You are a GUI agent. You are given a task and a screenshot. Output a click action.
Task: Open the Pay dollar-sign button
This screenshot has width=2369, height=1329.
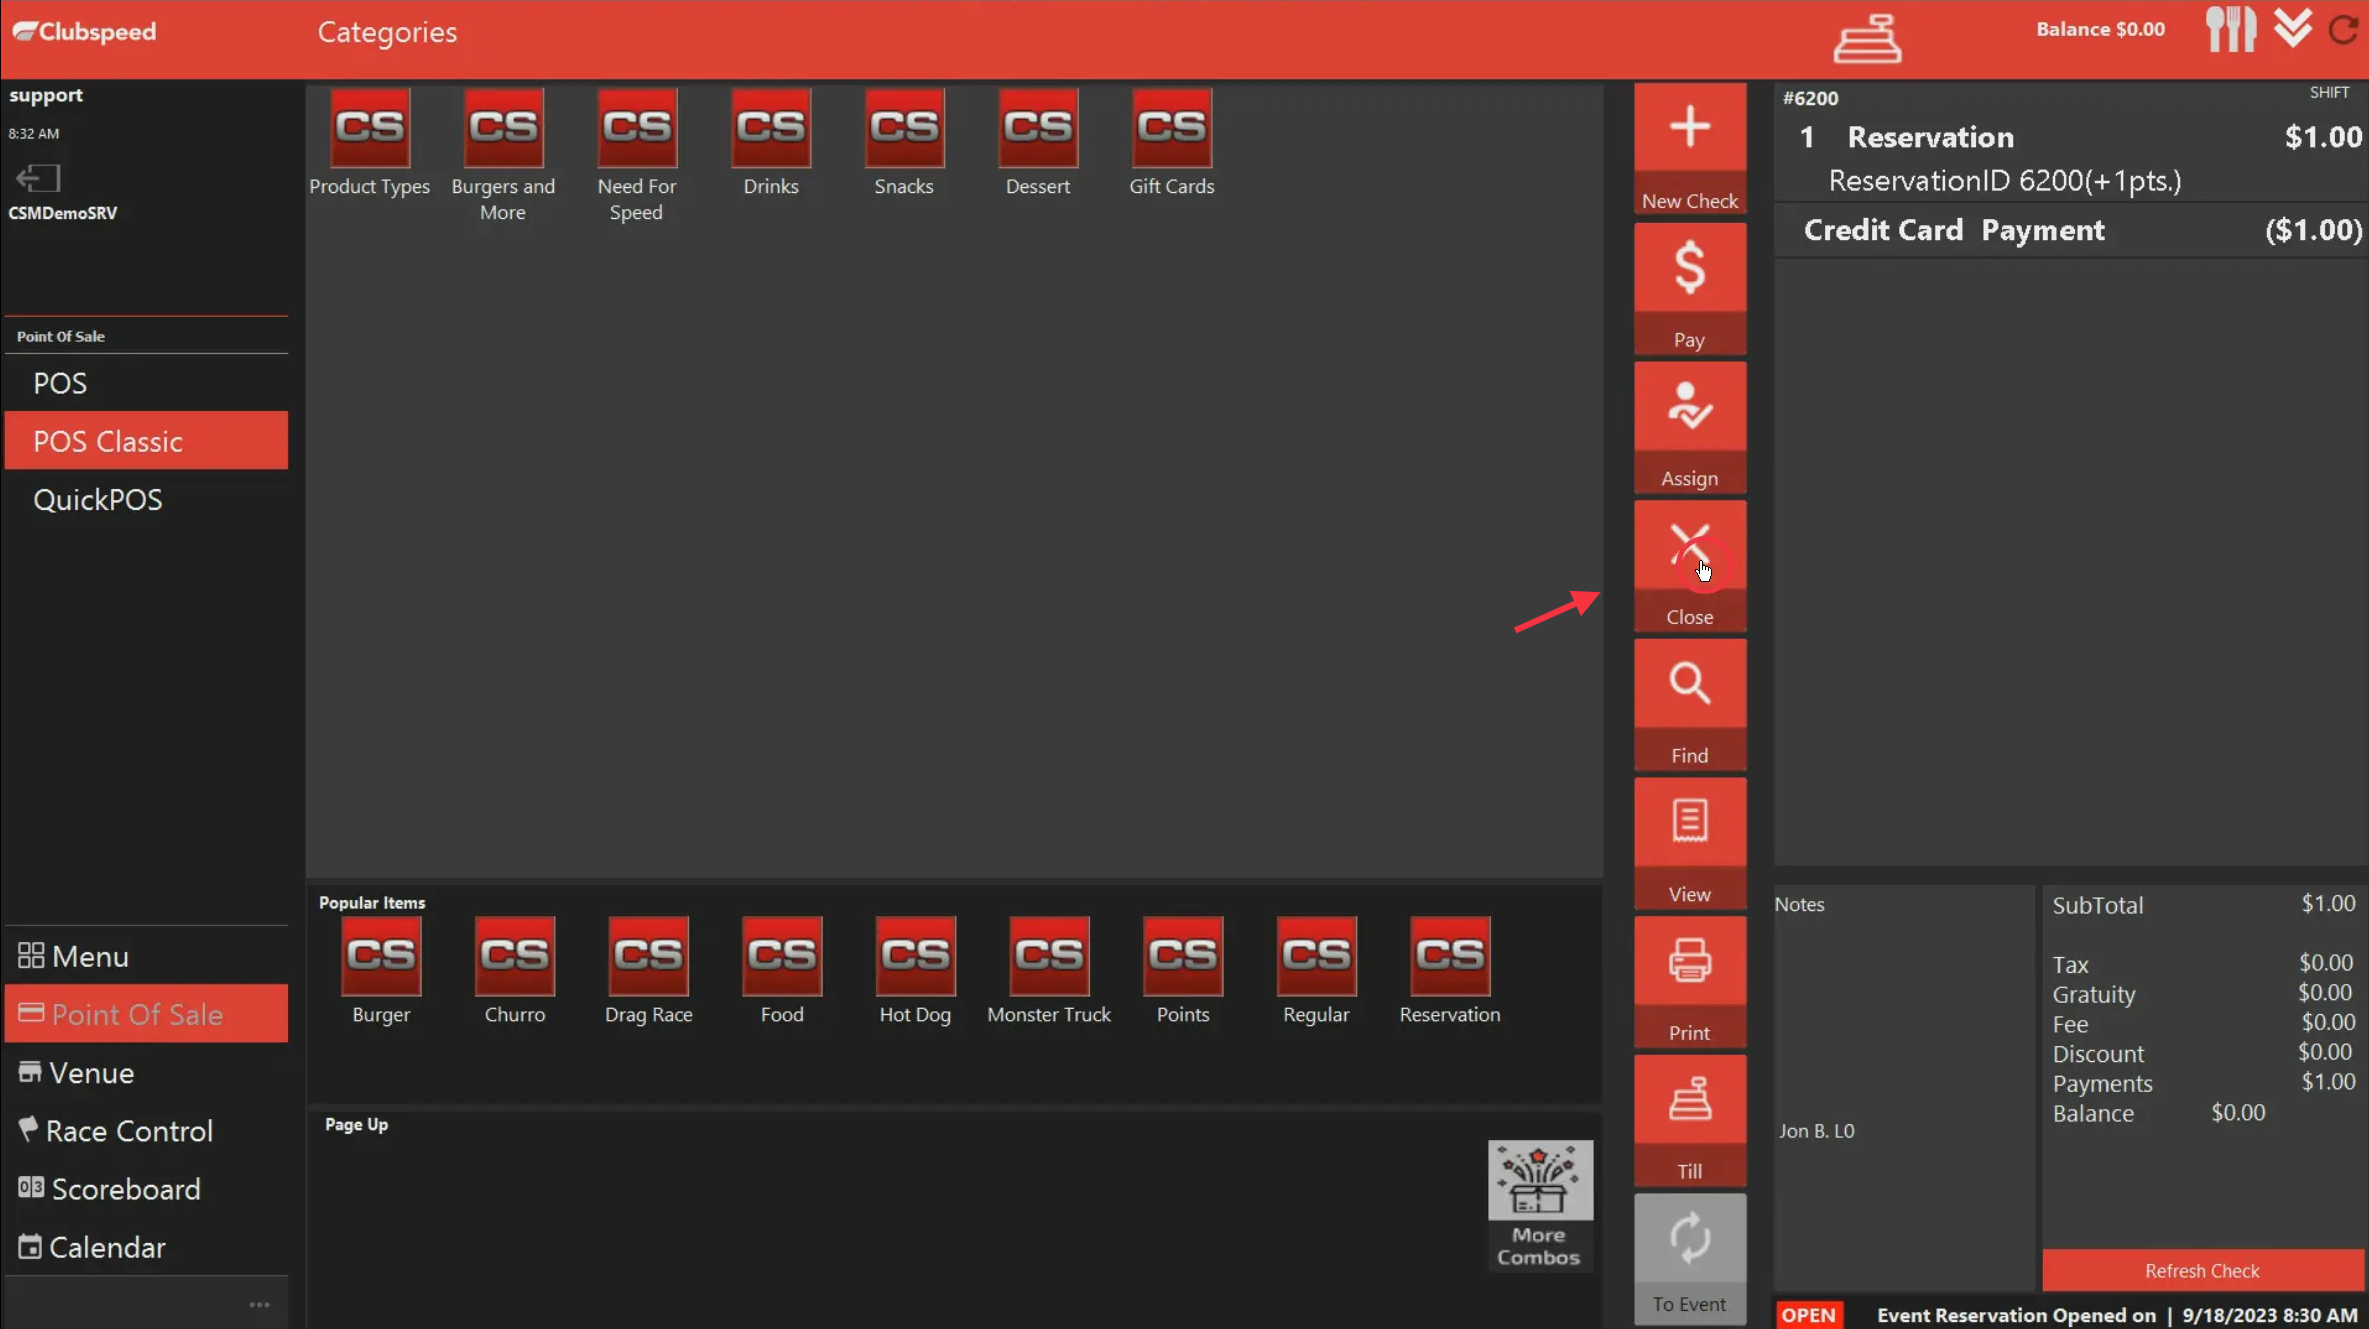(1690, 288)
